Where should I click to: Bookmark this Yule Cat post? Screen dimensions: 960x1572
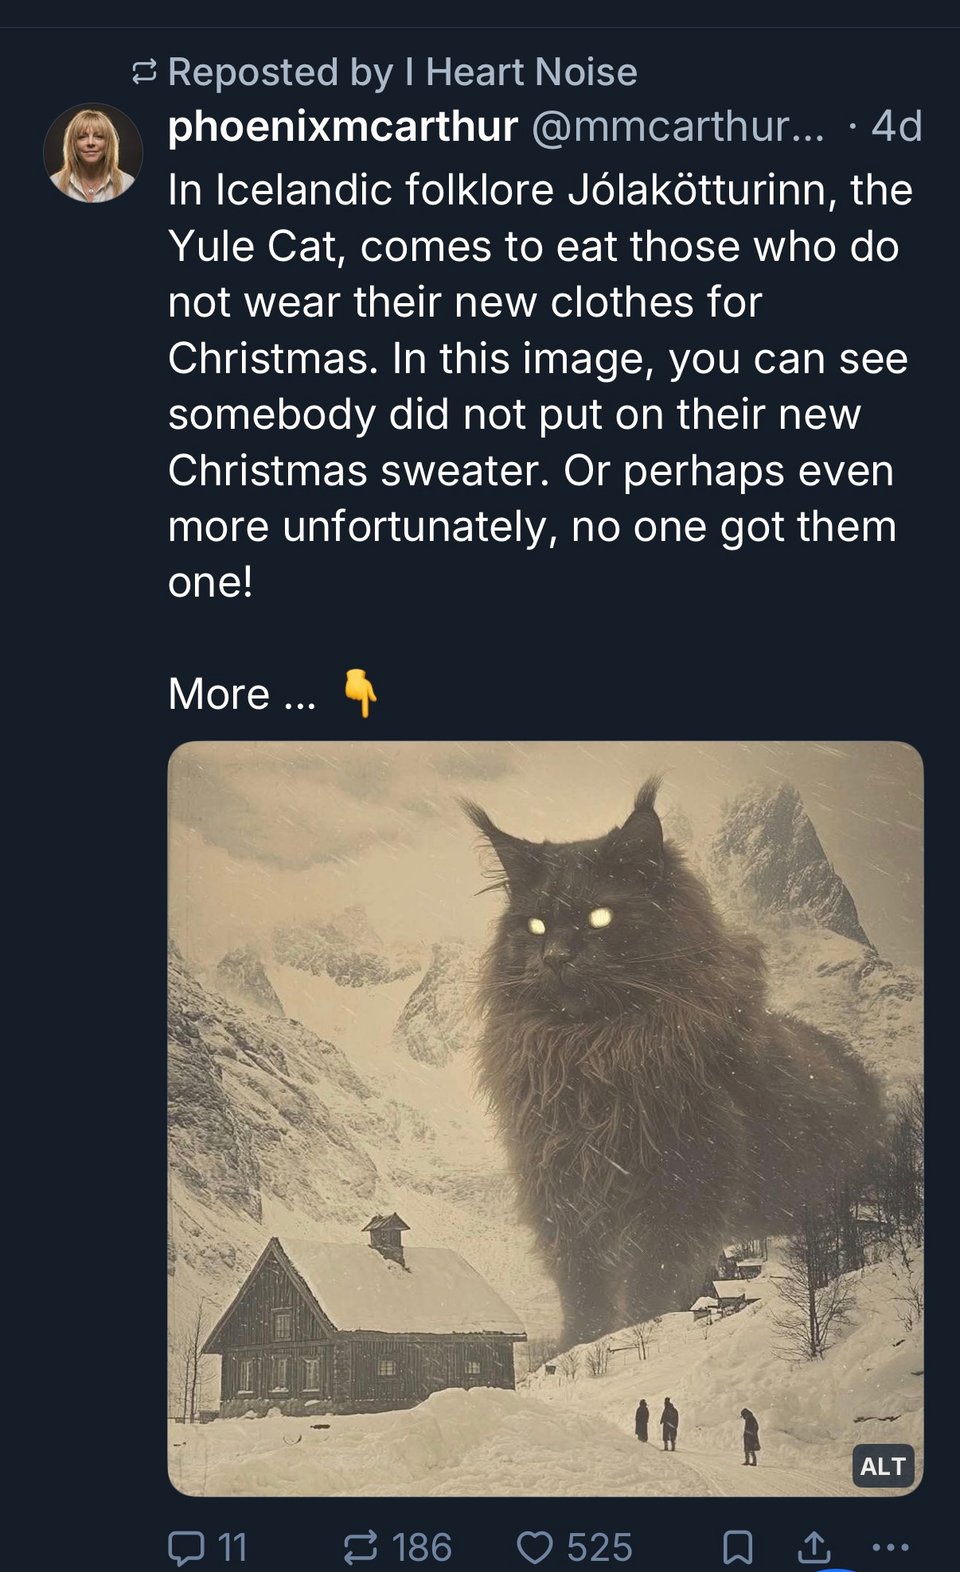click(737, 1547)
